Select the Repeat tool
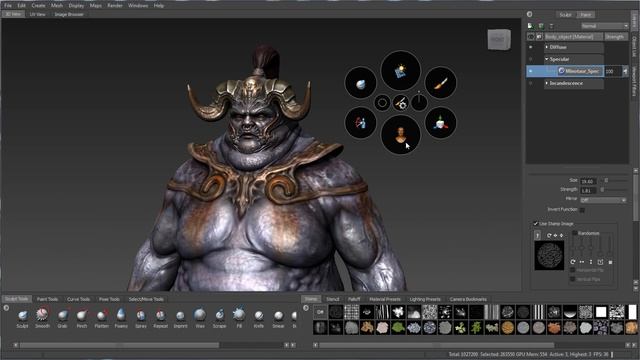Screen dimensions: 640x360 point(160,318)
